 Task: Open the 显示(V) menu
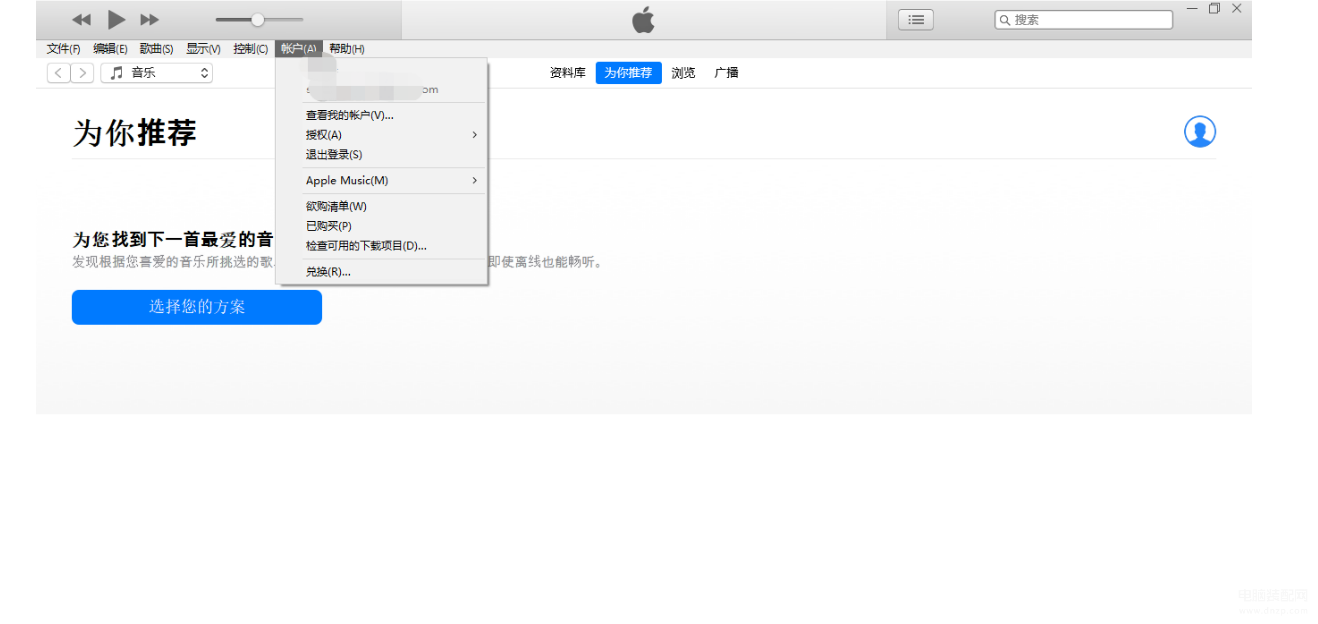(203, 49)
